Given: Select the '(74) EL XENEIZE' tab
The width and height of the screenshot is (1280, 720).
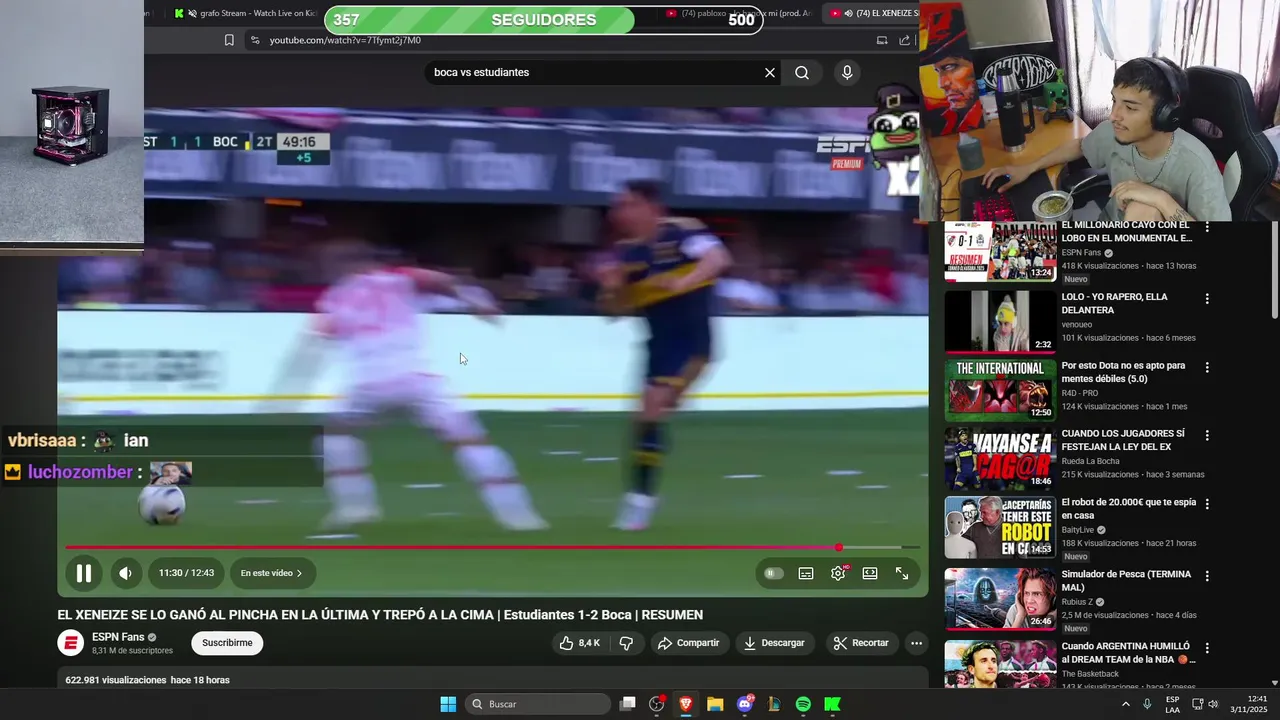Looking at the screenshot, I should pos(872,13).
